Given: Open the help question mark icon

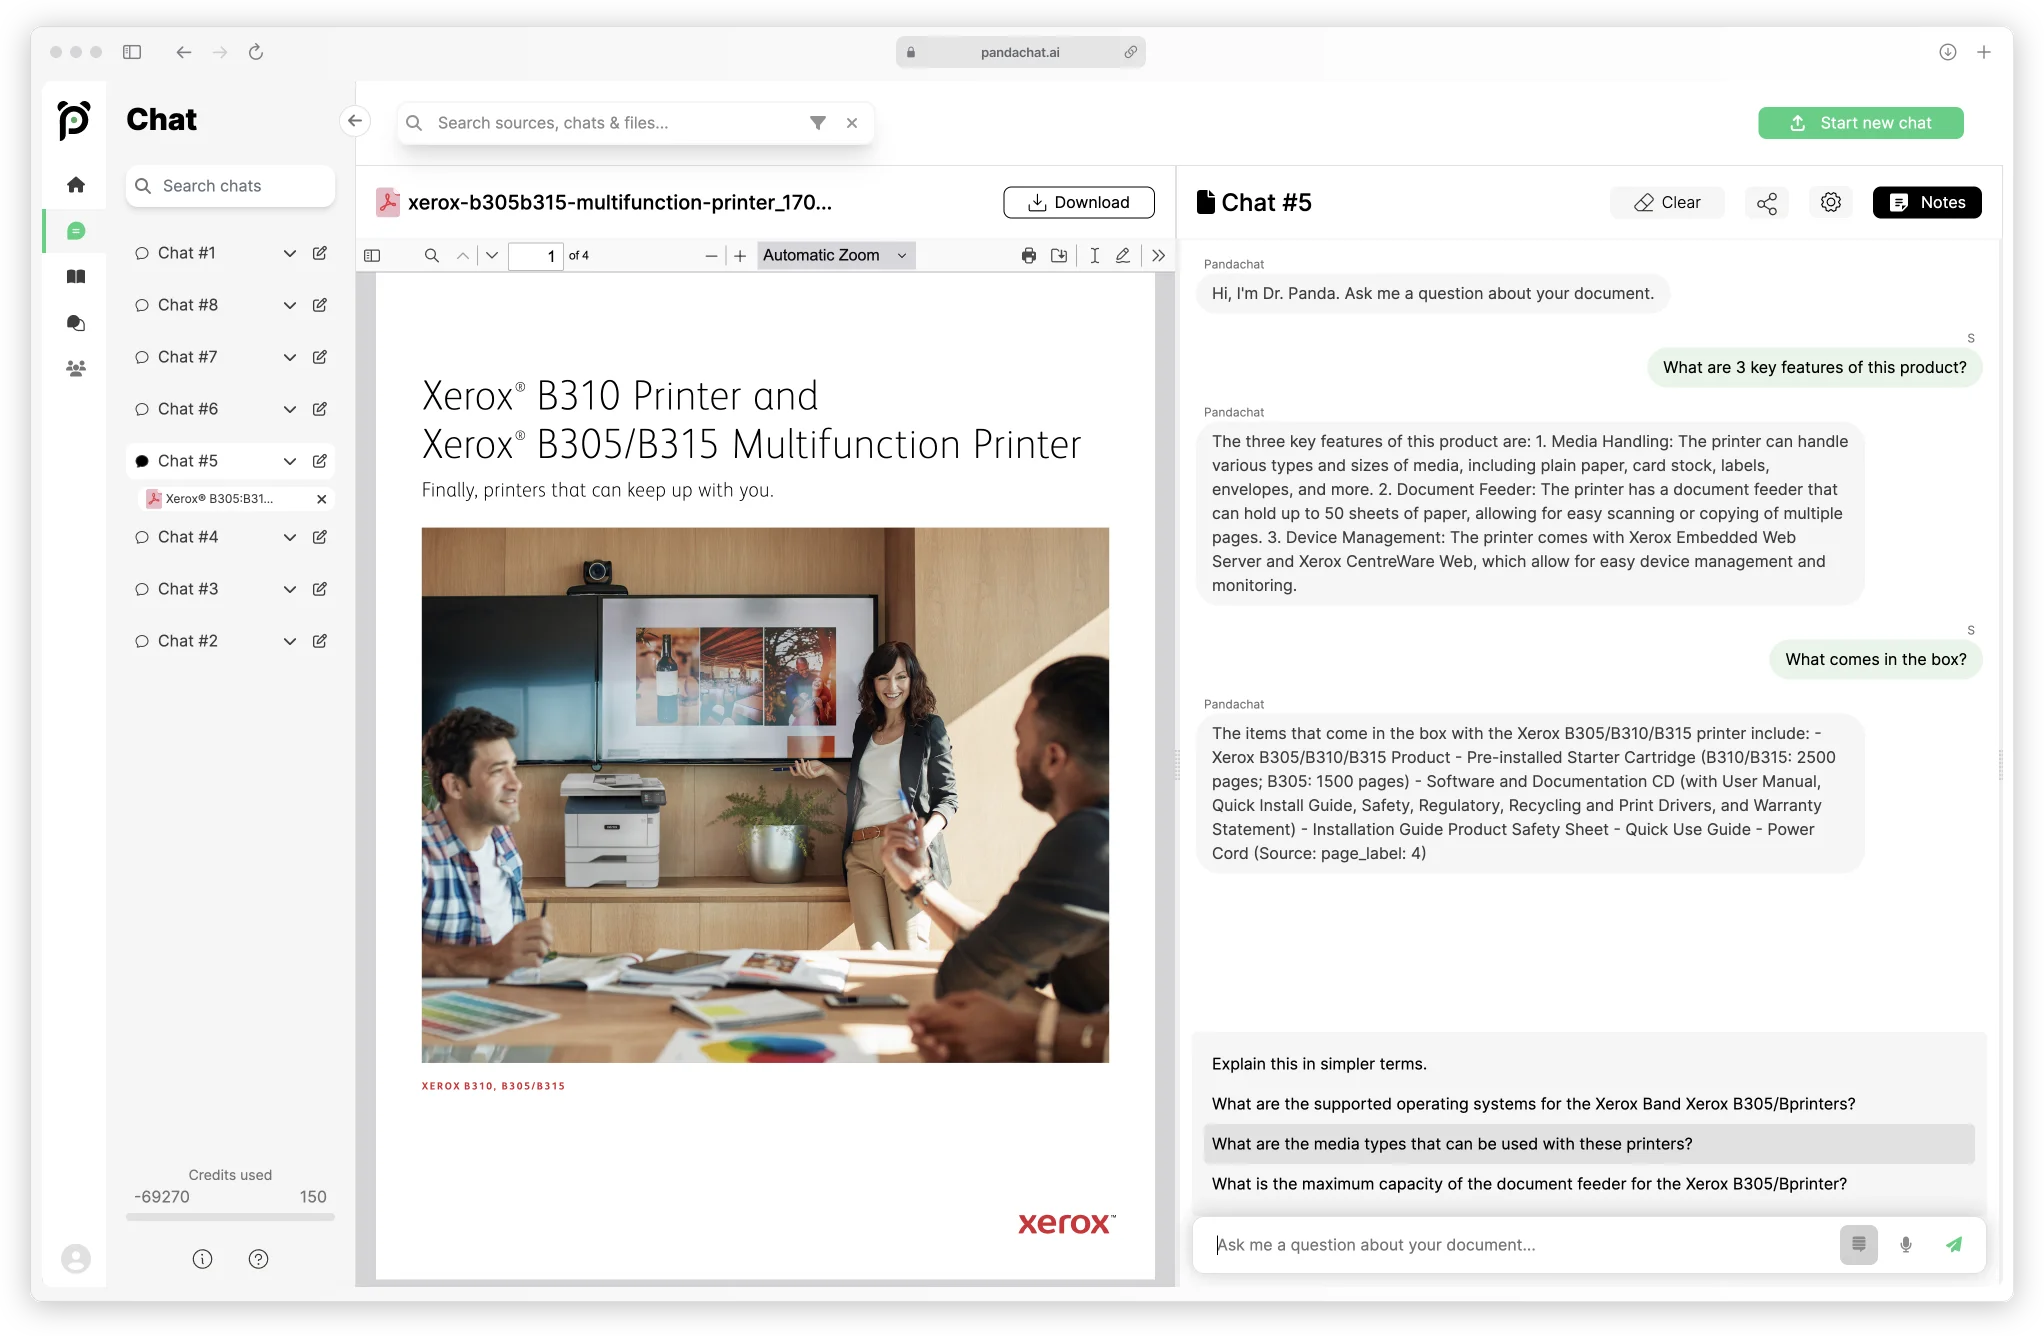Looking at the screenshot, I should pyautogui.click(x=259, y=1259).
